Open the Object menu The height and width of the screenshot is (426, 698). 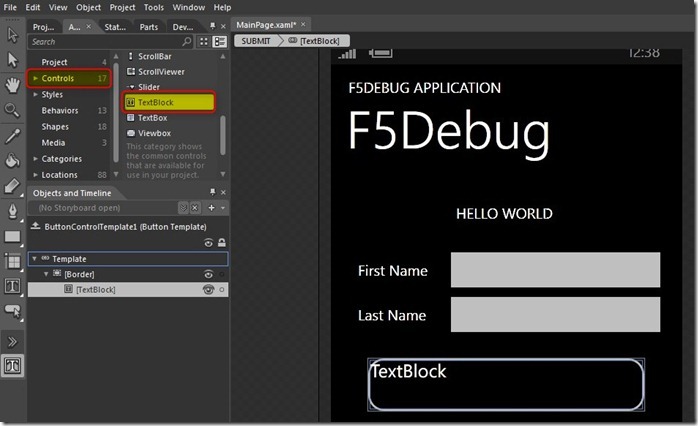pos(89,8)
